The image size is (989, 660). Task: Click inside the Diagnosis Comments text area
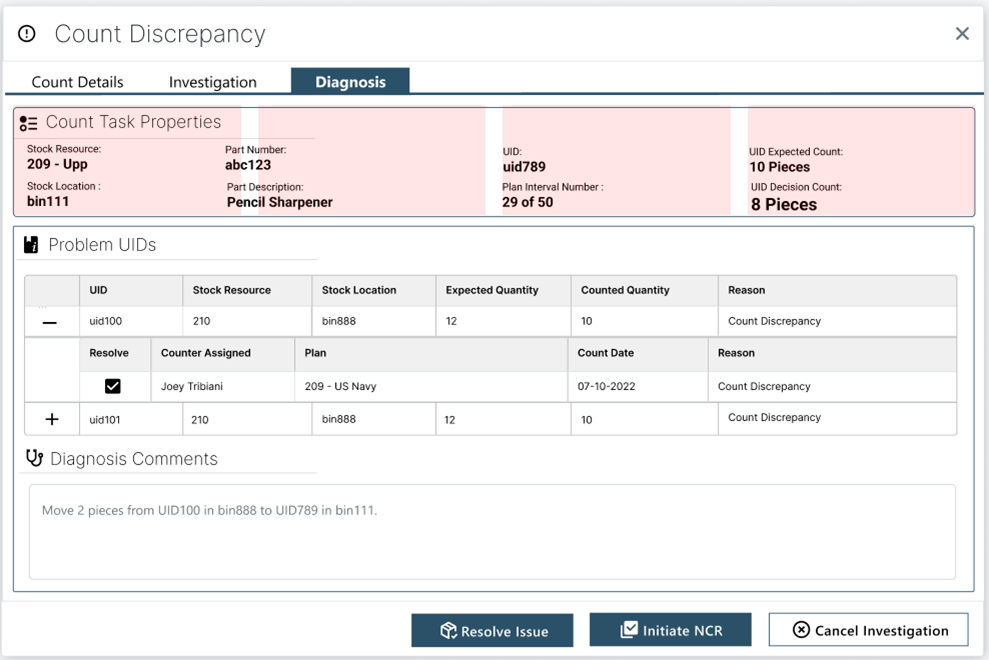click(490, 530)
